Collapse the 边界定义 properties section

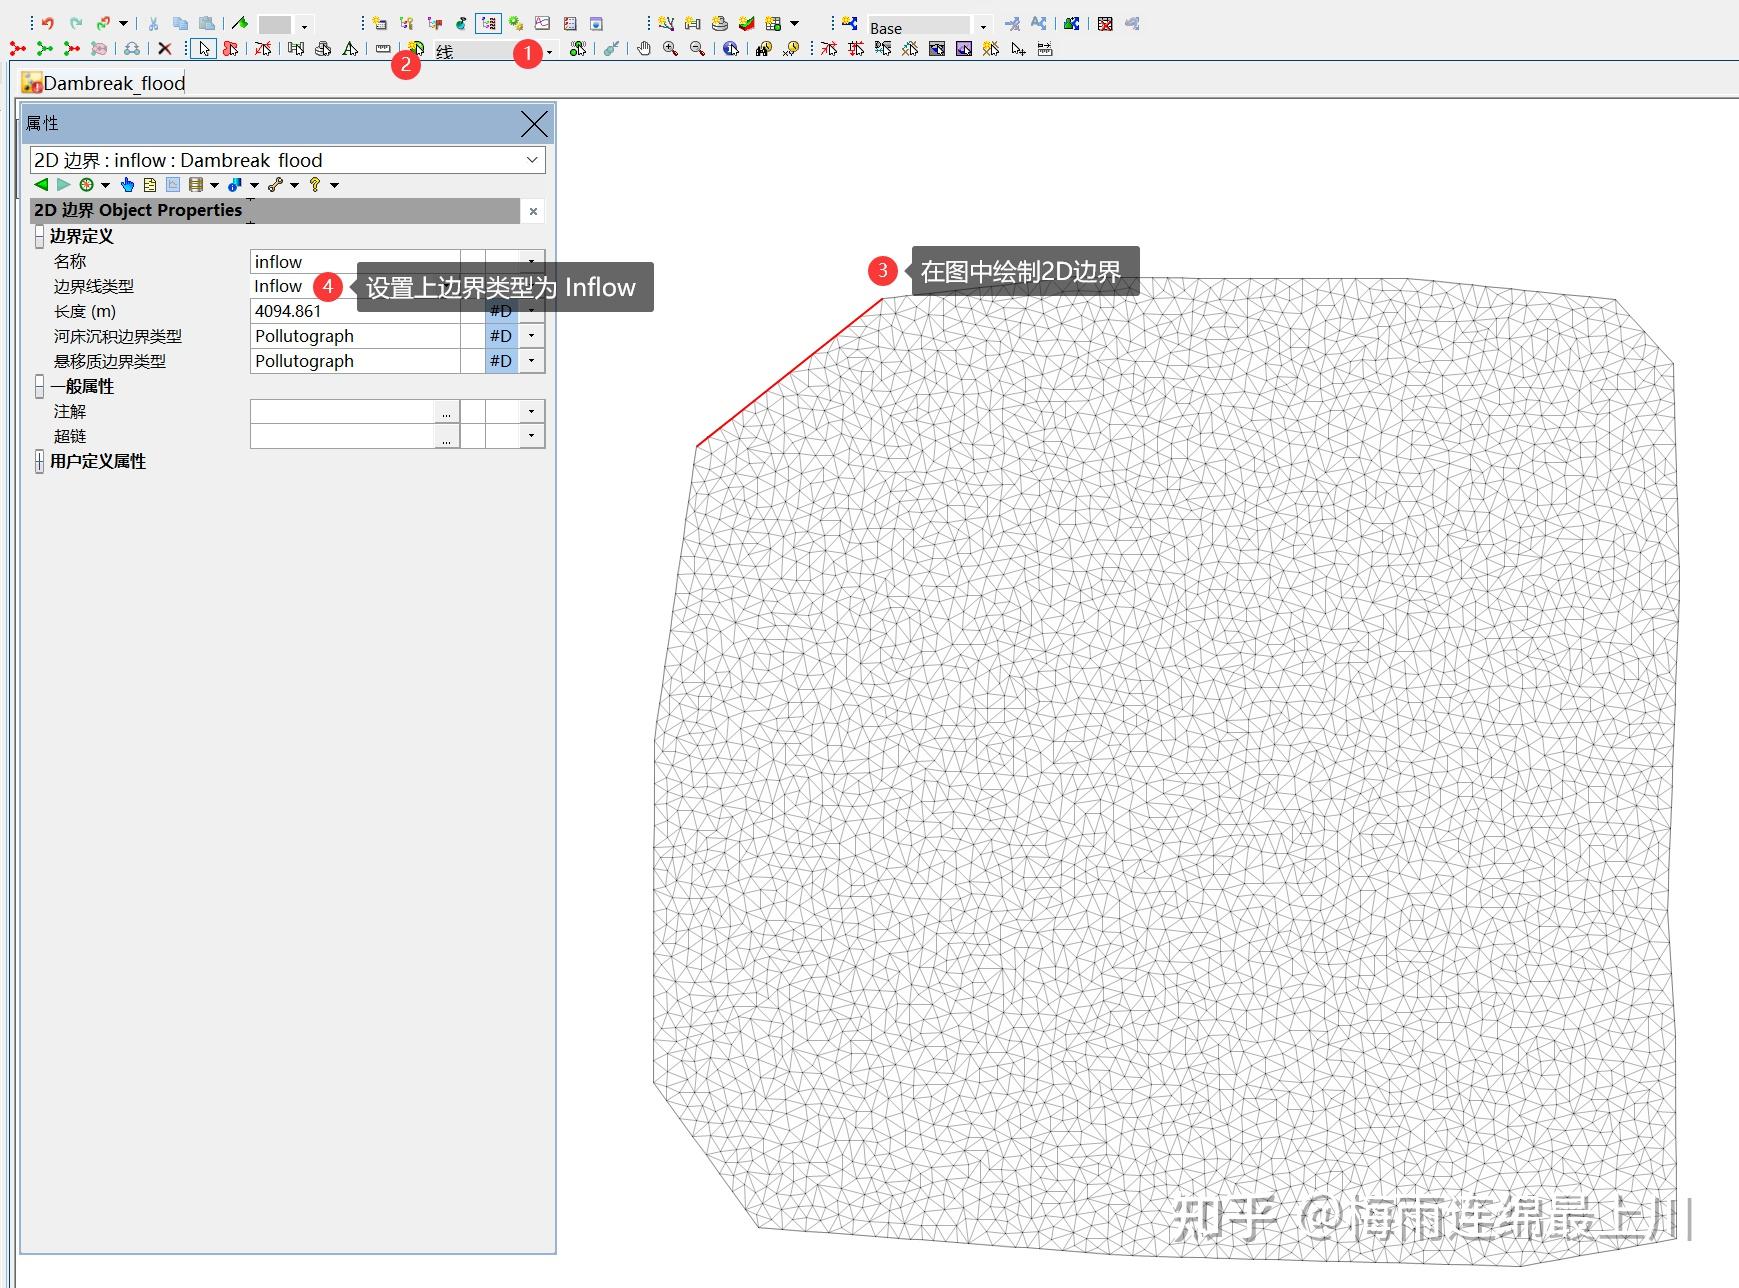pyautogui.click(x=37, y=237)
